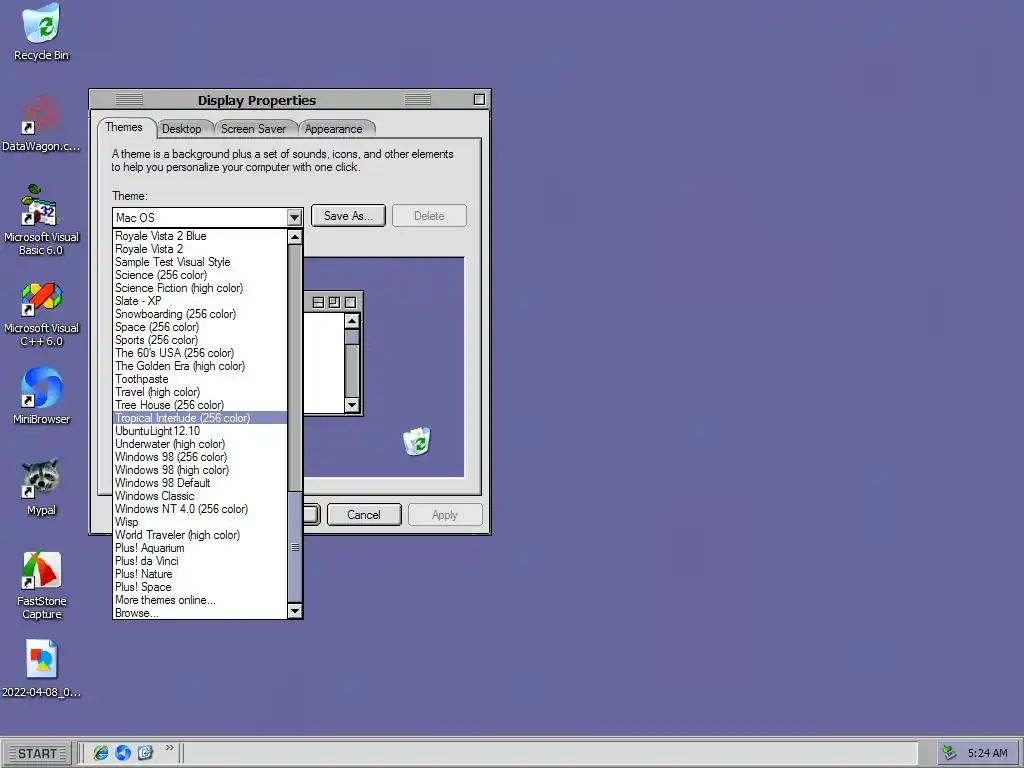The width and height of the screenshot is (1024, 768).
Task: Choose Travel (high color) theme
Action: (x=200, y=392)
